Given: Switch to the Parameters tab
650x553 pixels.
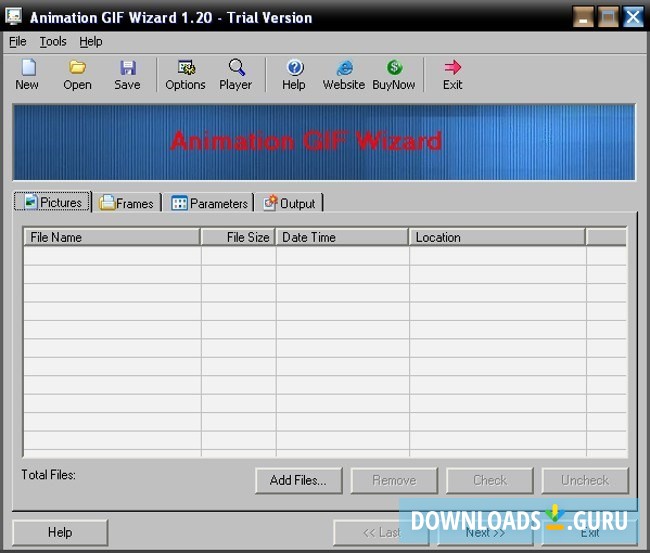Looking at the screenshot, I should 209,203.
